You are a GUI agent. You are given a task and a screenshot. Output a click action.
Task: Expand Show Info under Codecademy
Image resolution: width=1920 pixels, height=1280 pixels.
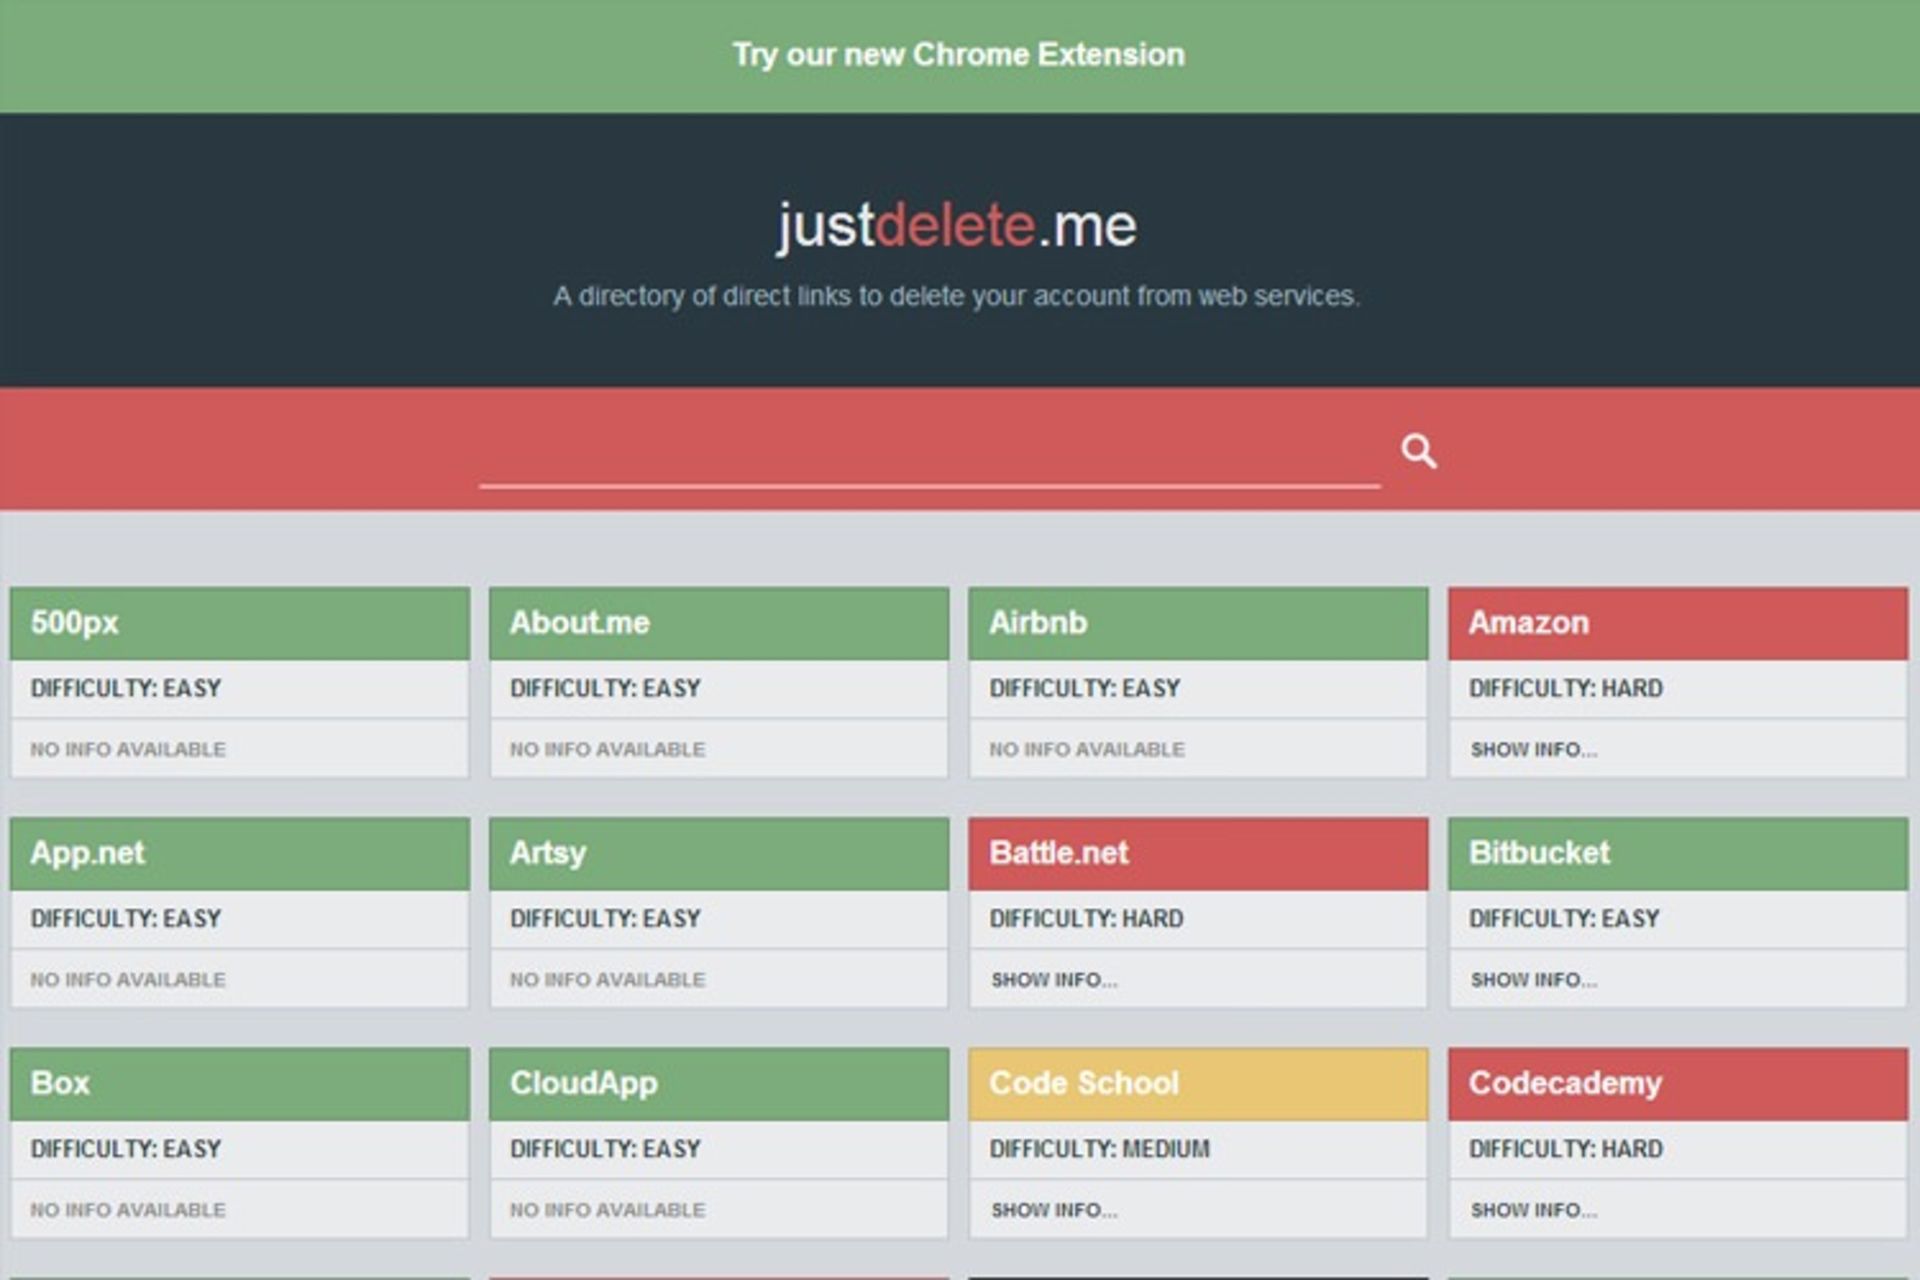(x=1533, y=1209)
